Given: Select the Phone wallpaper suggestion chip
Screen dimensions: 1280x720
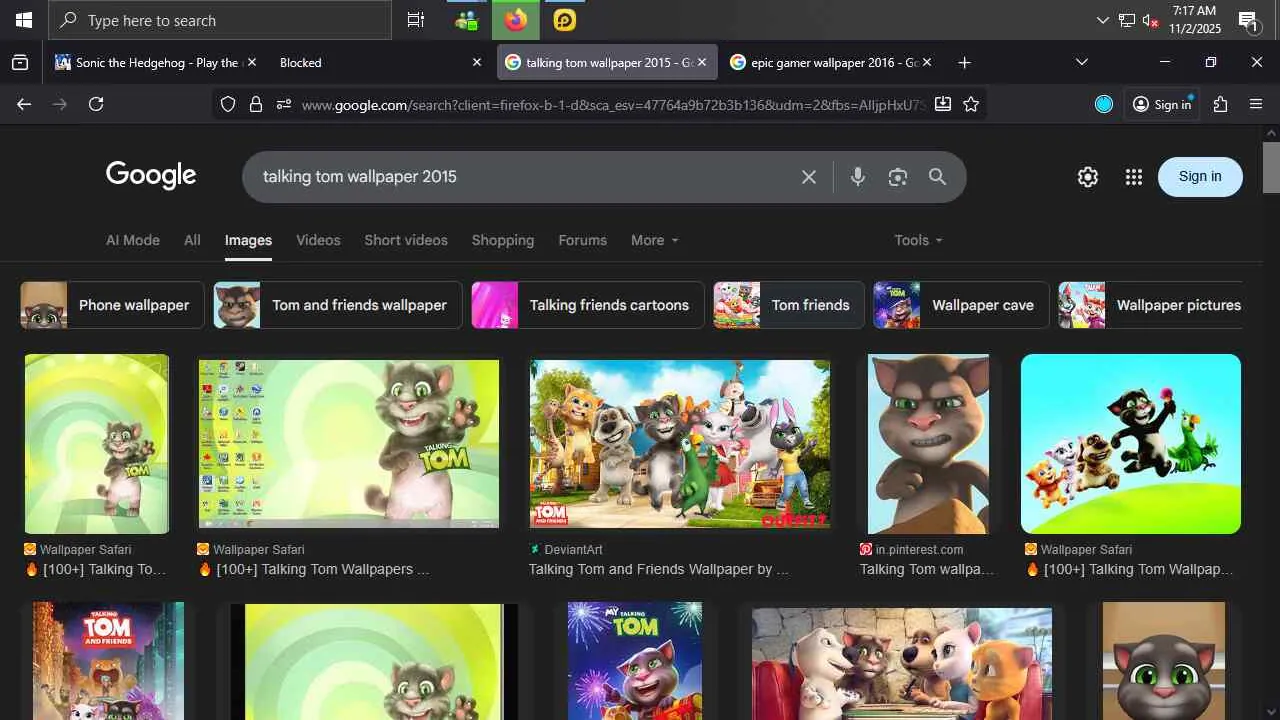Looking at the screenshot, I should point(113,305).
